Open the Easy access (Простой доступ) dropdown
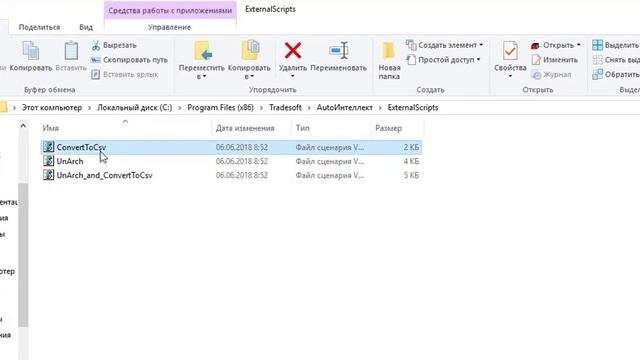Viewport: 640px width, 360px height. [x=443, y=60]
